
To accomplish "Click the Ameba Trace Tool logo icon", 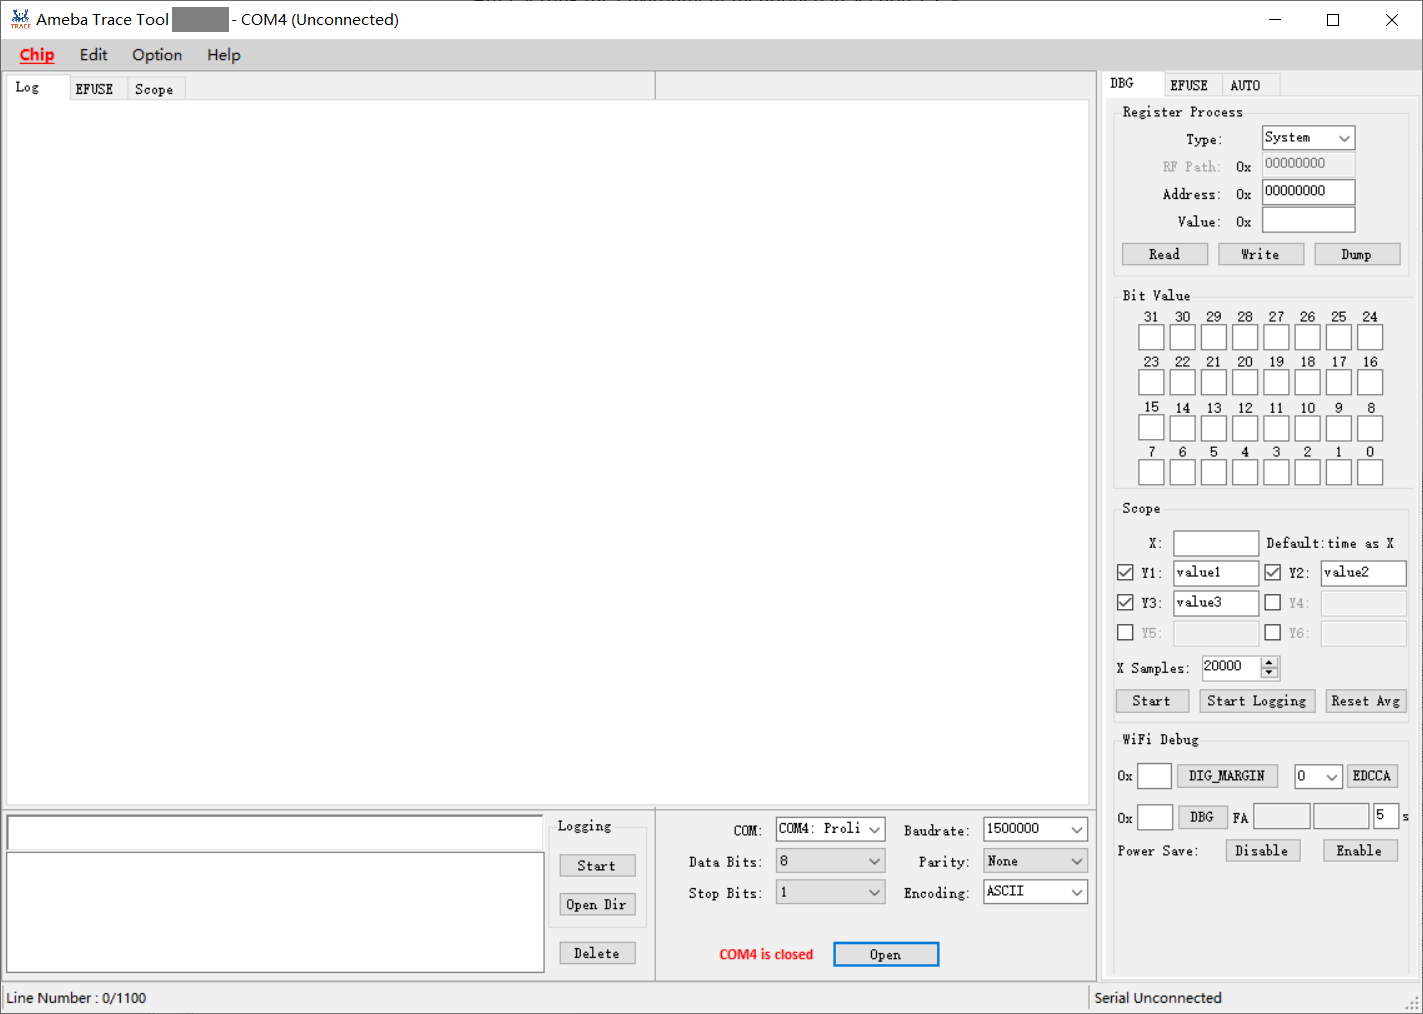I will (20, 18).
